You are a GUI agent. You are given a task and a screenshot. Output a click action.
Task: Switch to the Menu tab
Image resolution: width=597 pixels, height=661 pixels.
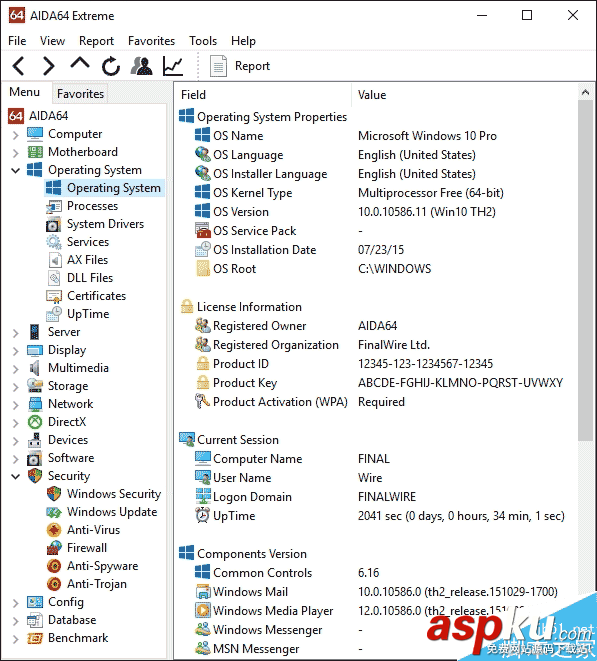[24, 92]
